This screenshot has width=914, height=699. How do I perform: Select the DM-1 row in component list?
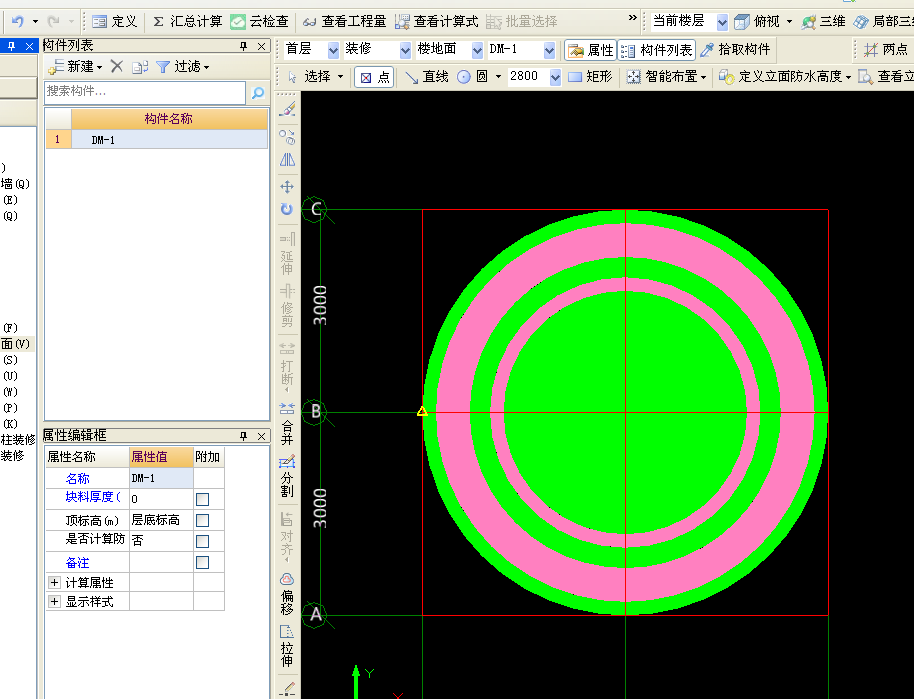click(157, 140)
